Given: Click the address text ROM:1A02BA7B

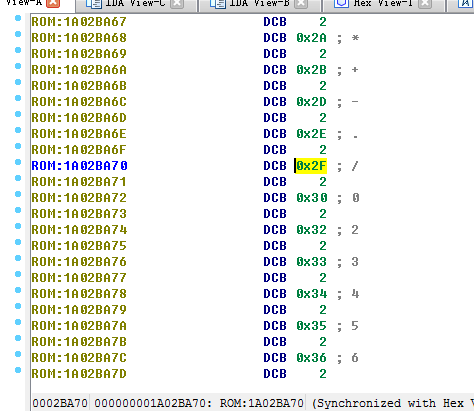Looking at the screenshot, I should click(x=79, y=342).
